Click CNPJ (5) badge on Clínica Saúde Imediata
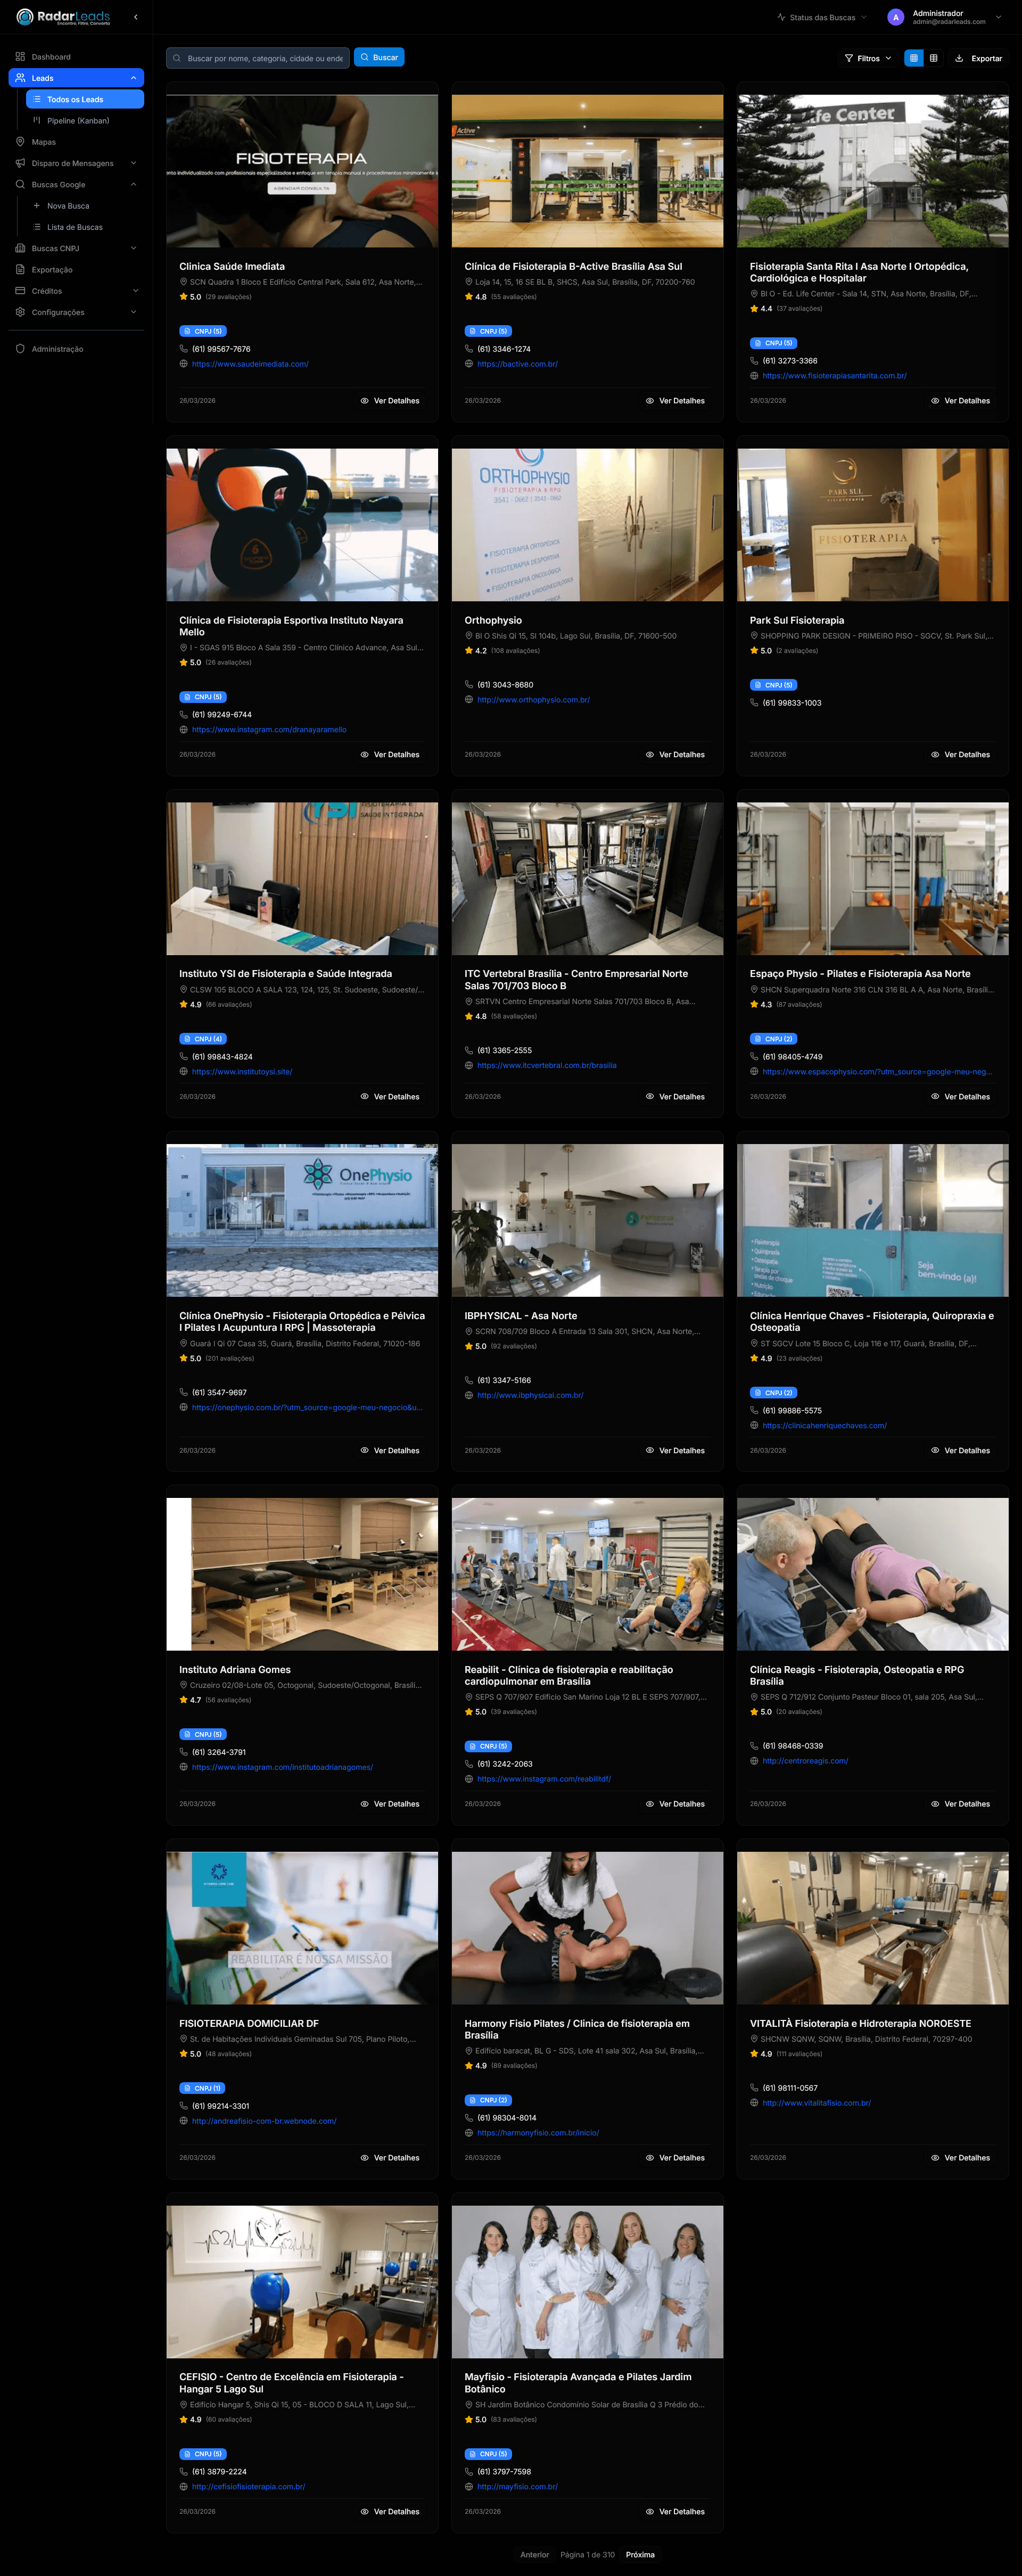 click(203, 331)
